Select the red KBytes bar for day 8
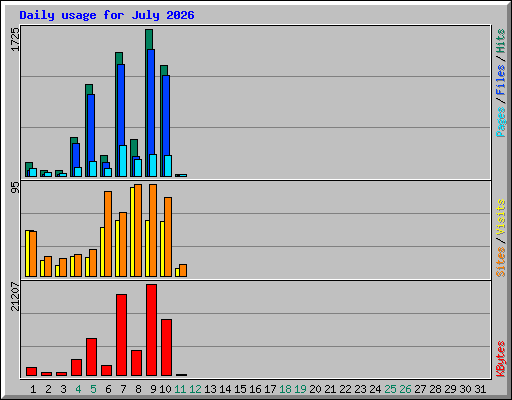This screenshot has width=512, height=400. (136, 363)
